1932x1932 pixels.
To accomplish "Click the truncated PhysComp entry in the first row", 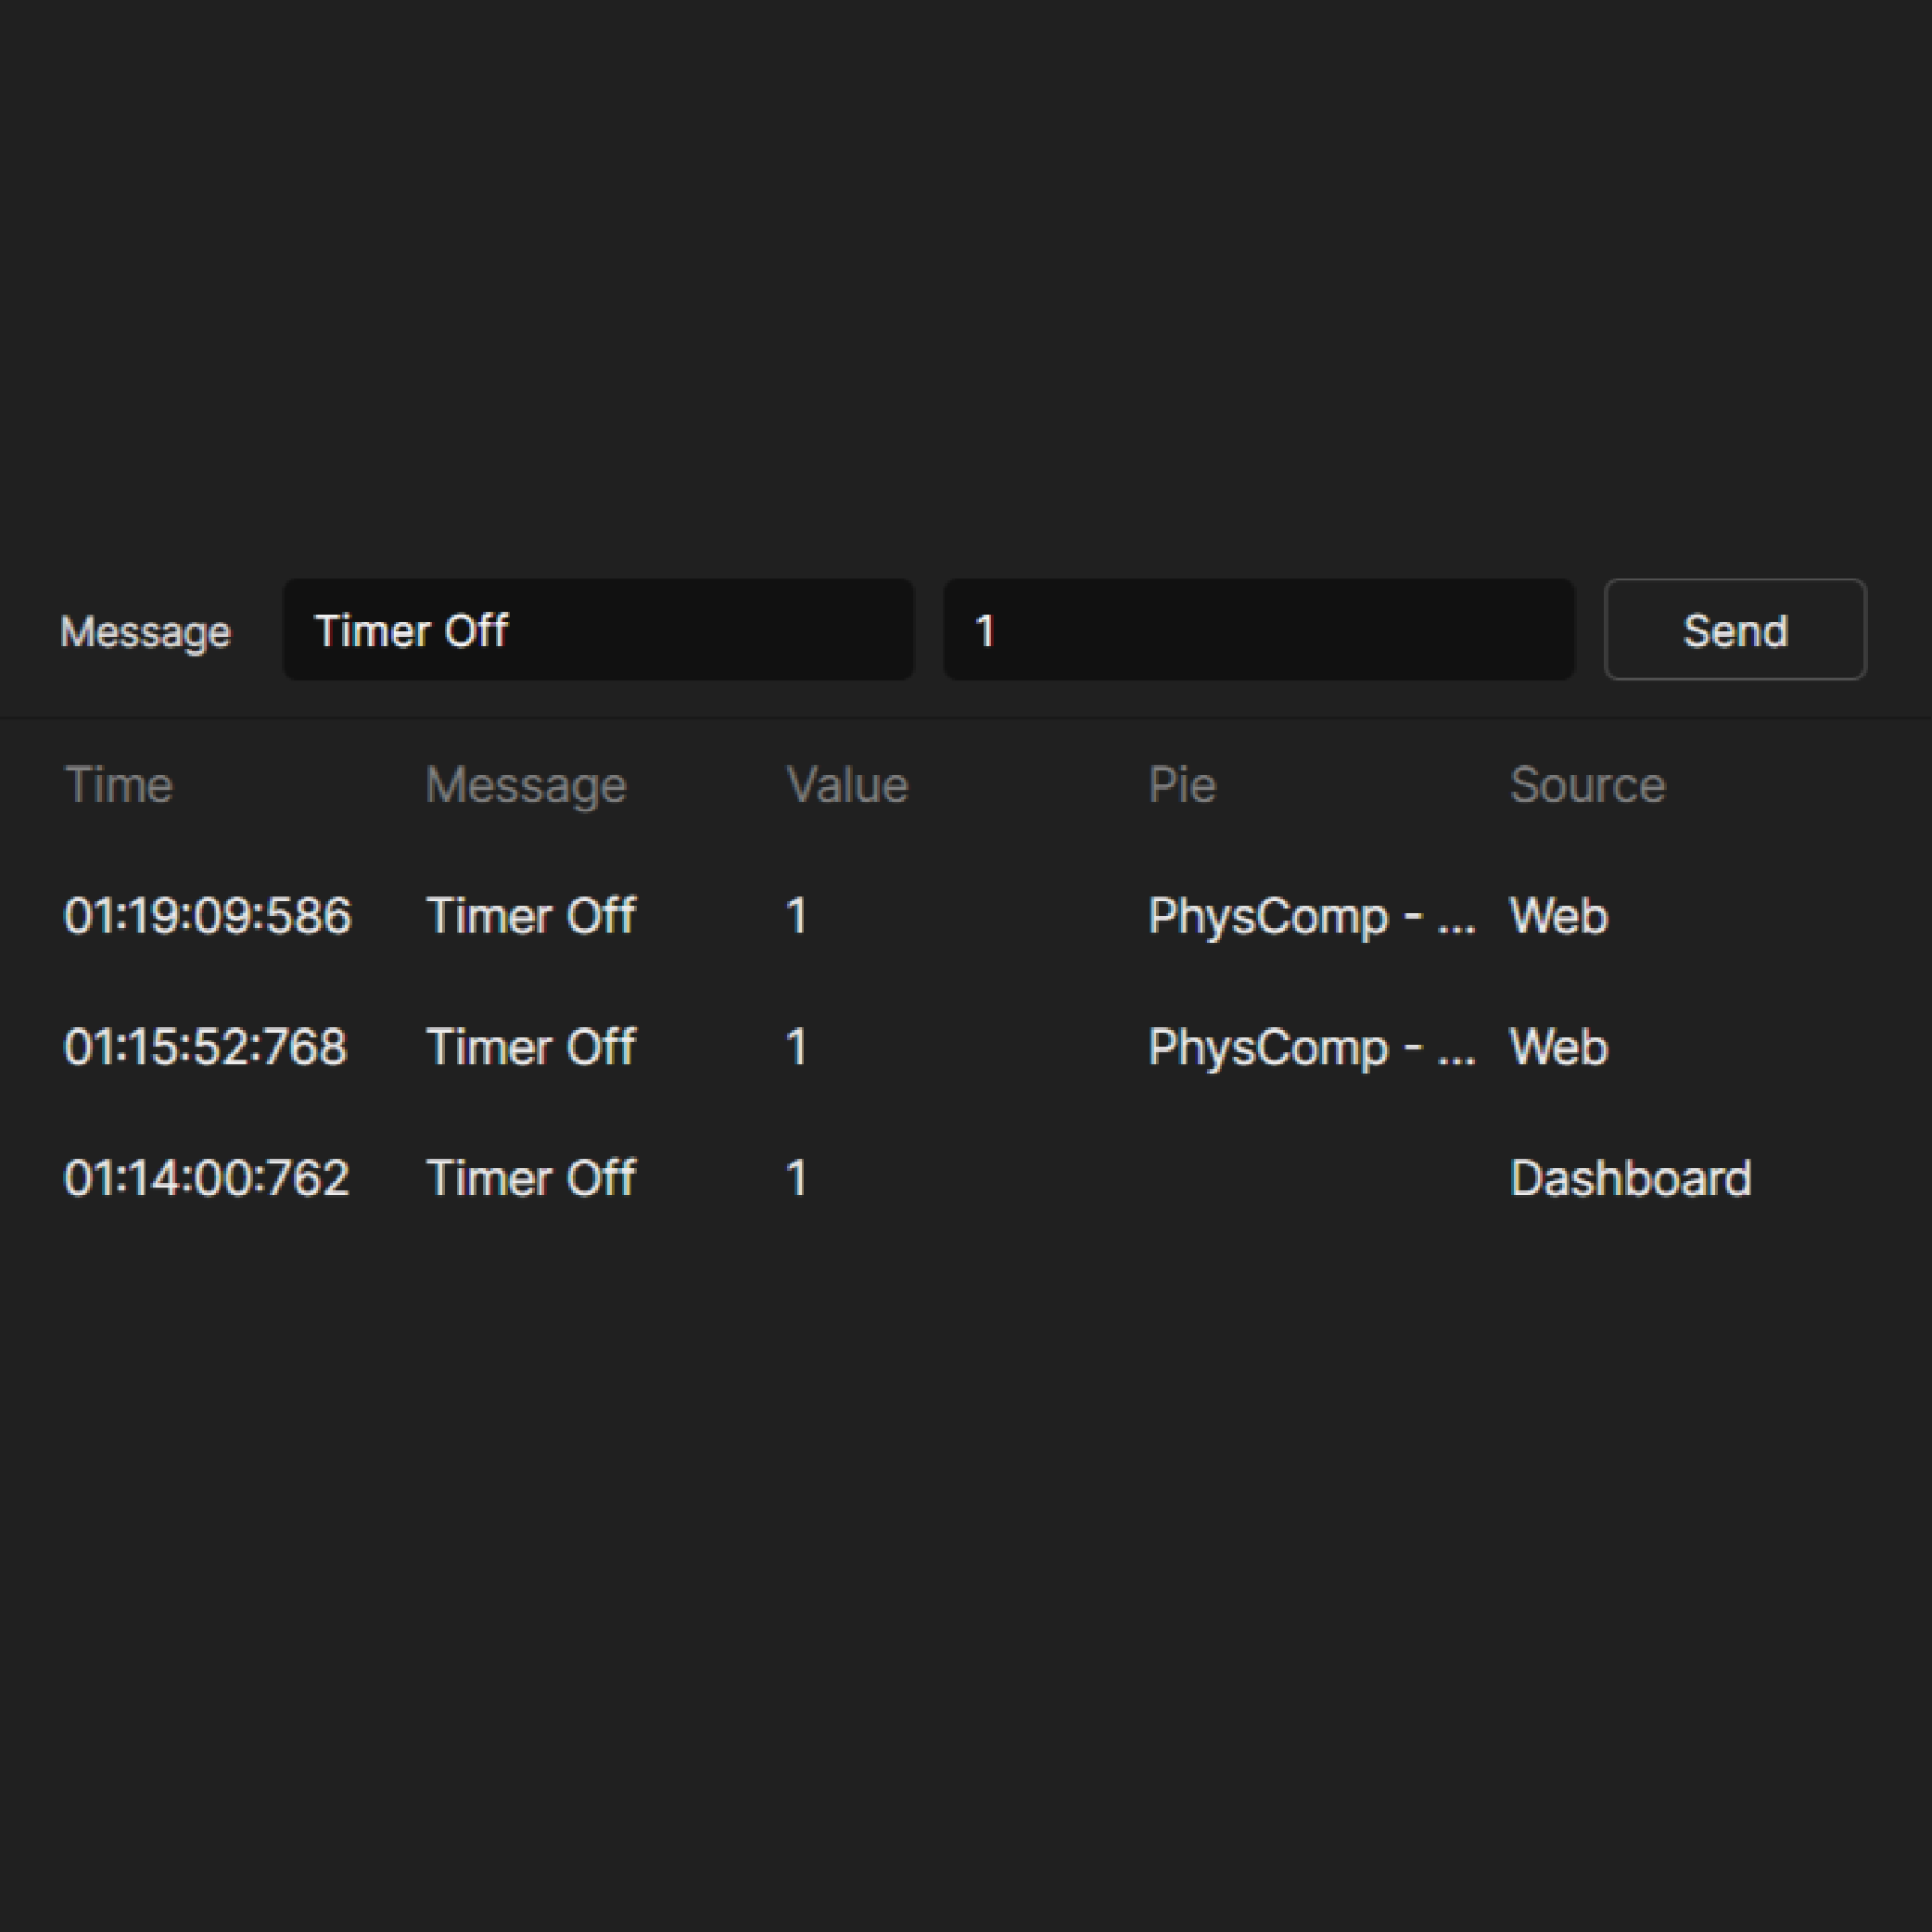I will [x=1312, y=915].
